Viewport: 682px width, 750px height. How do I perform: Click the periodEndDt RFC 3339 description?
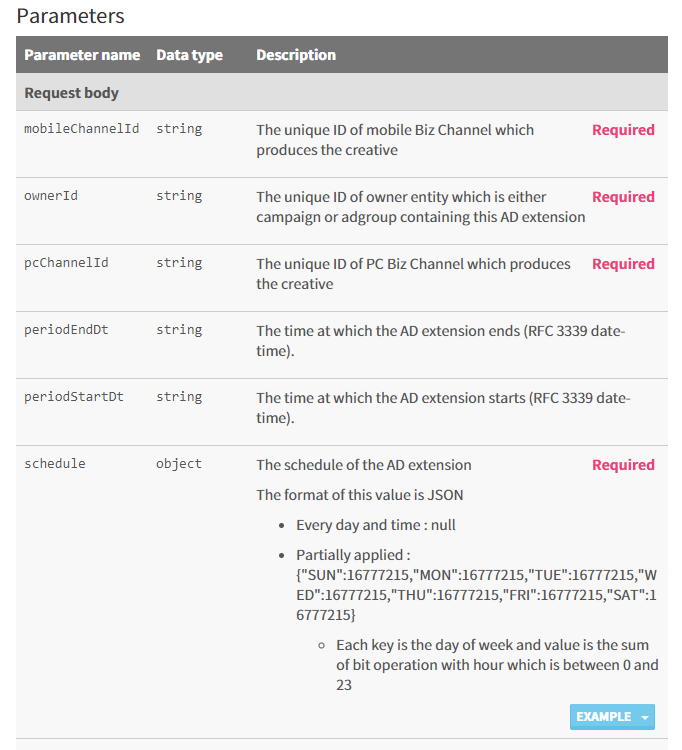point(440,341)
